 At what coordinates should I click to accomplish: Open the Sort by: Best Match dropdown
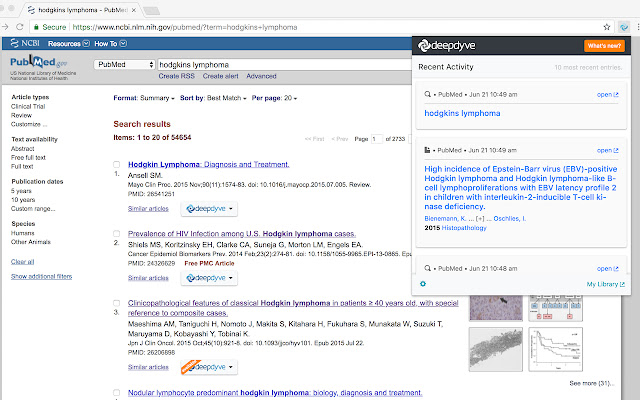213,98
